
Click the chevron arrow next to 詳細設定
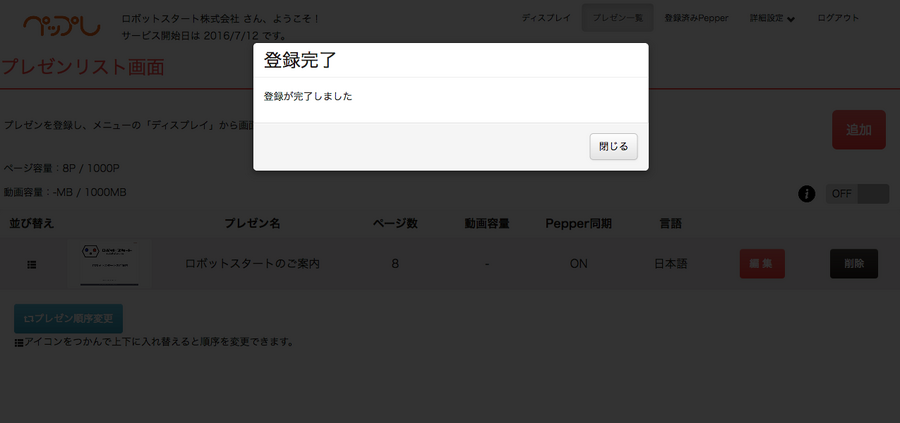point(791,19)
